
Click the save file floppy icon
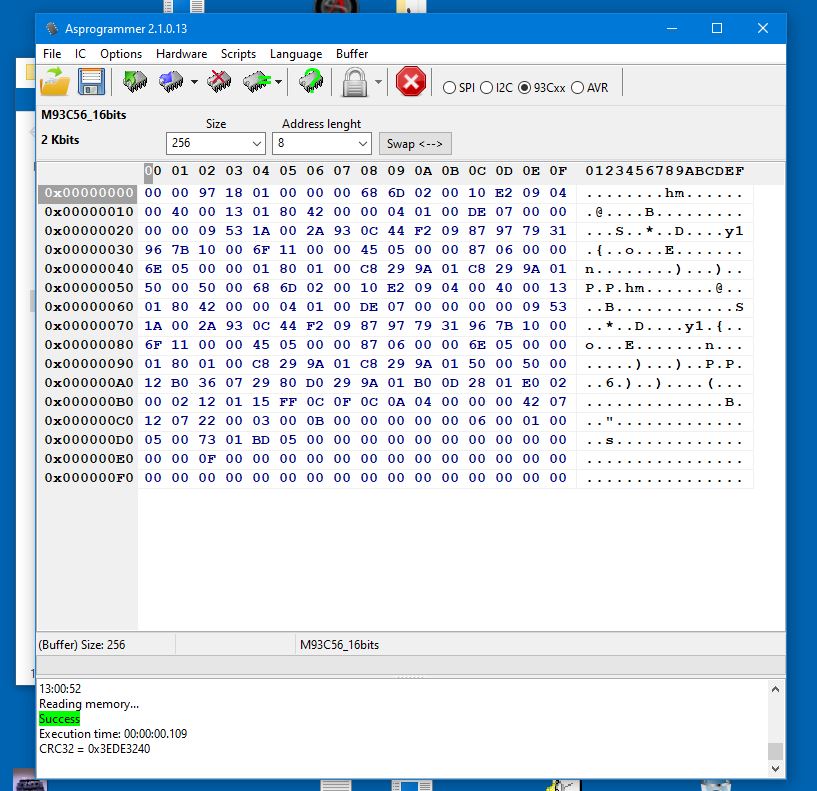pyautogui.click(x=91, y=82)
